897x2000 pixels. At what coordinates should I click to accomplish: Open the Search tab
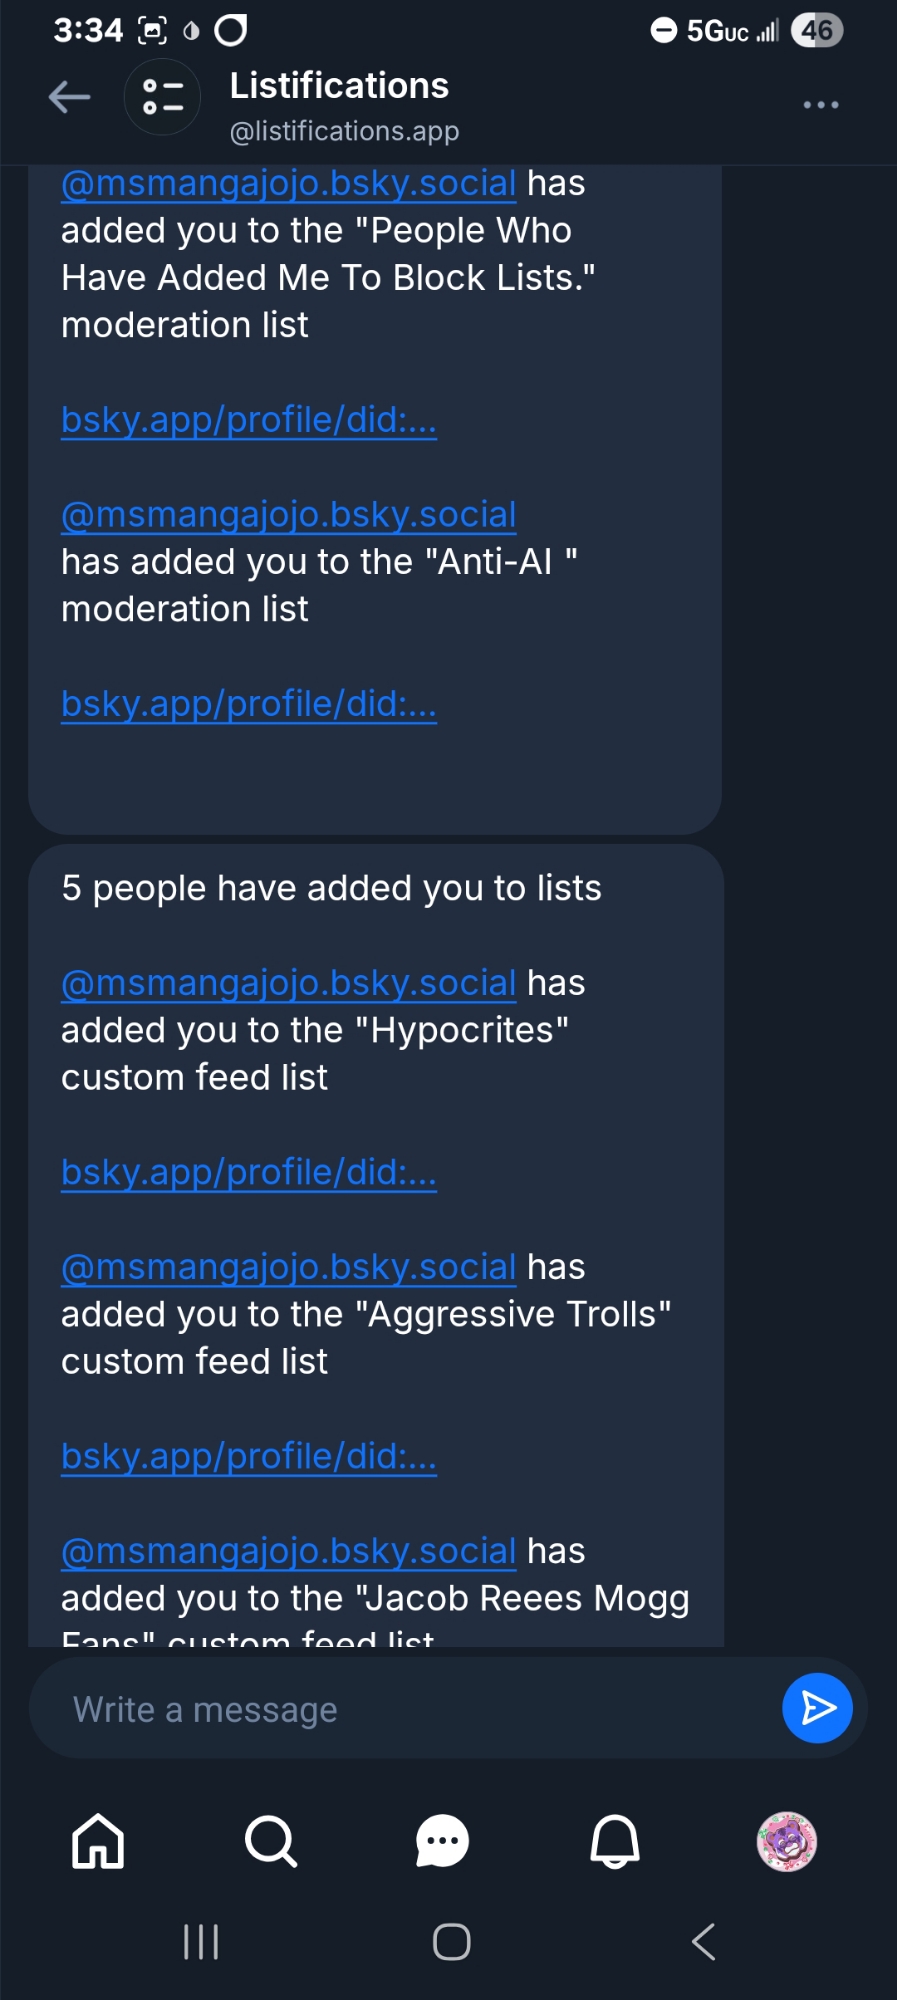pos(270,1840)
